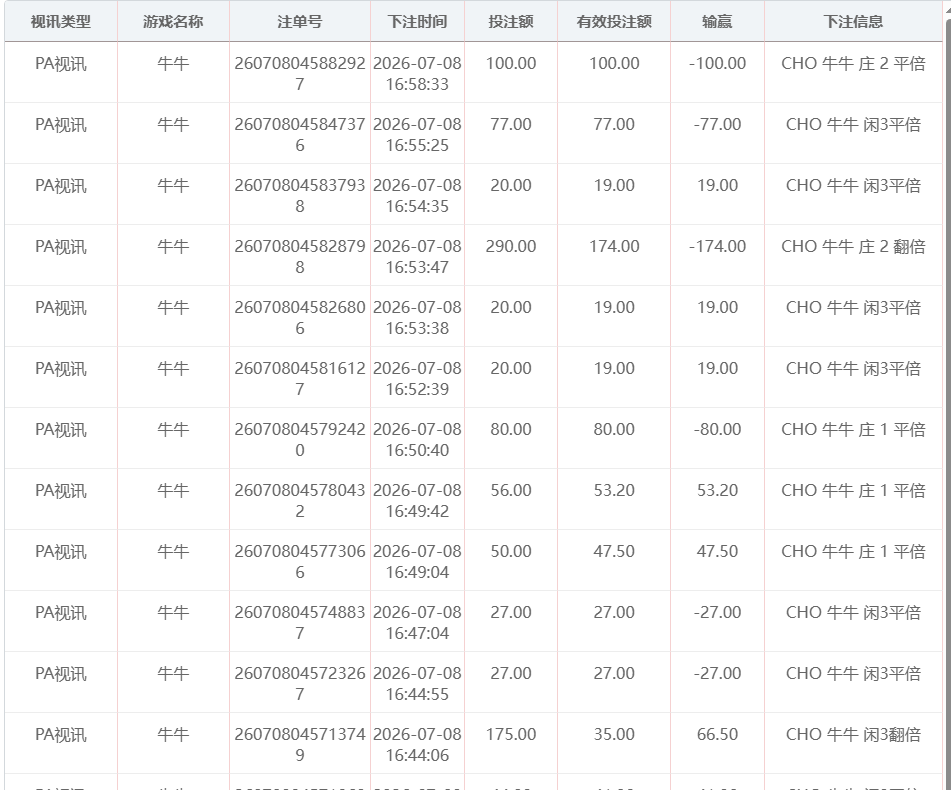The width and height of the screenshot is (951, 790).
Task: Click bet time 2026-07-08 16:55:25
Action: pyautogui.click(x=417, y=135)
